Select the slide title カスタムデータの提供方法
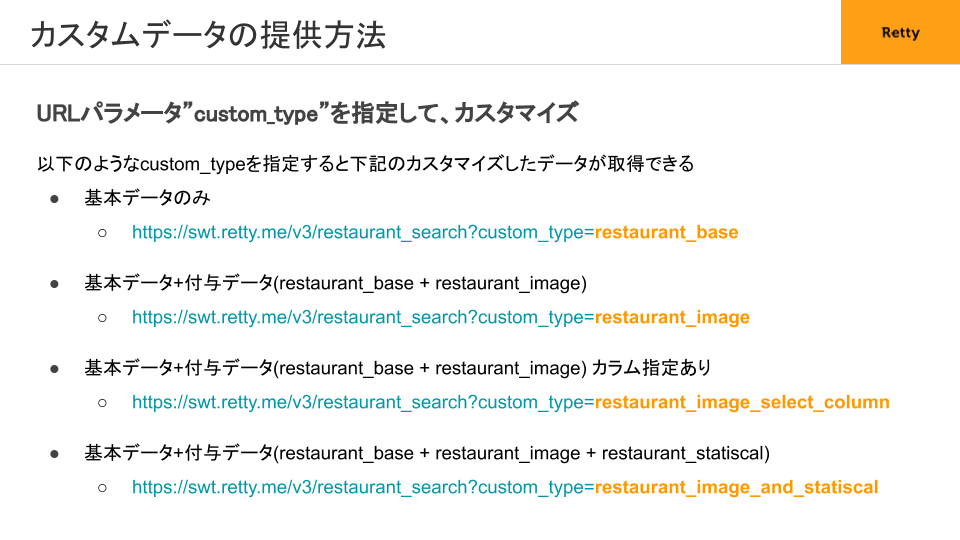This screenshot has width=960, height=540. 208,35
